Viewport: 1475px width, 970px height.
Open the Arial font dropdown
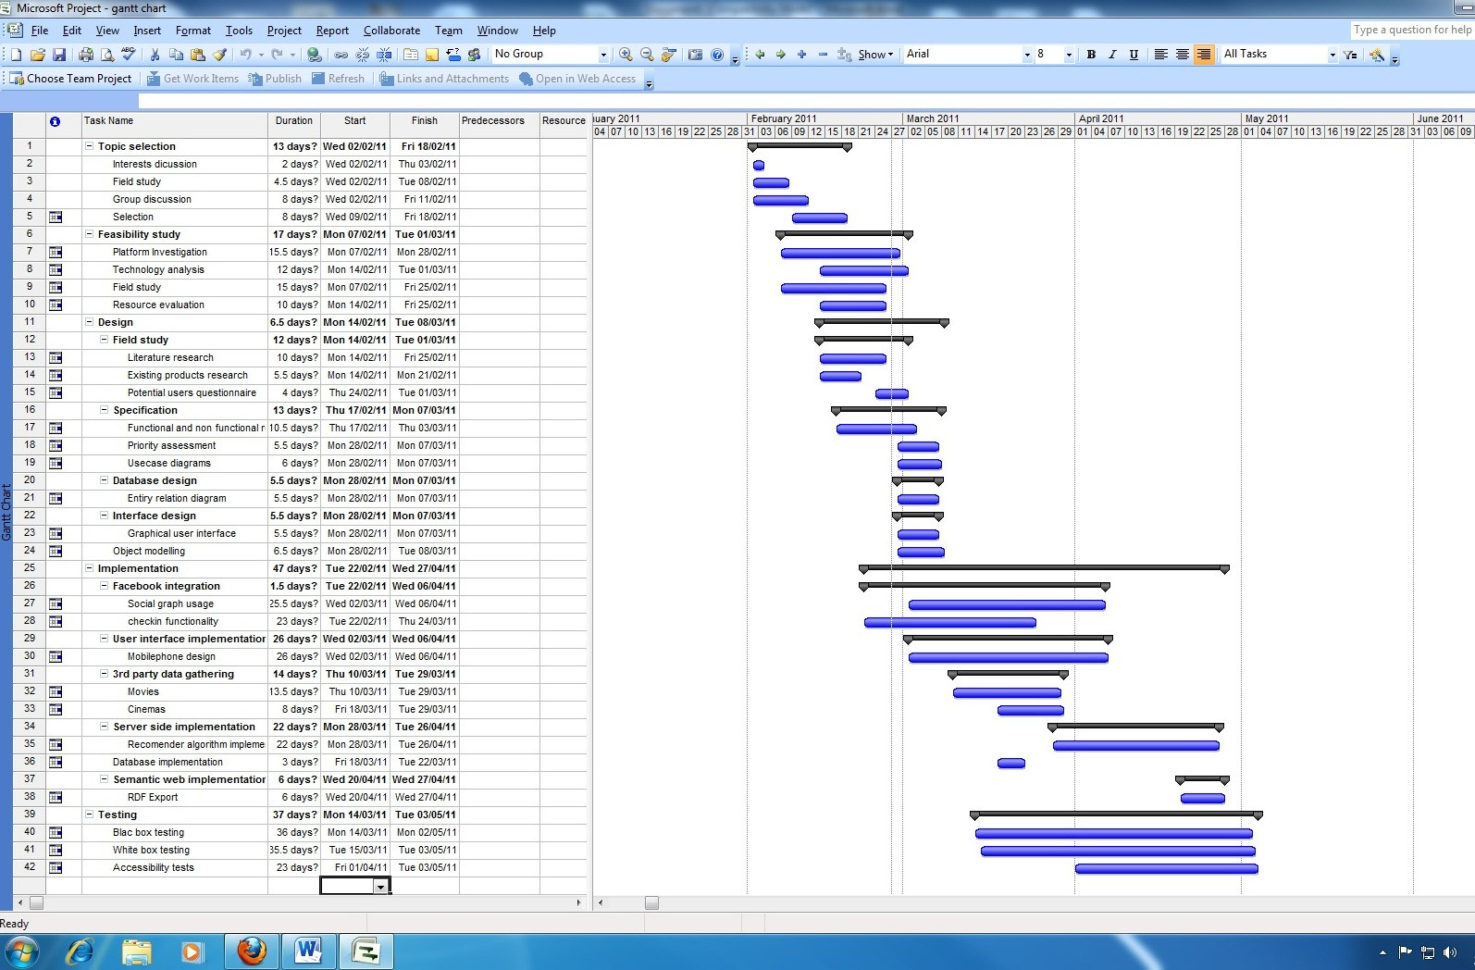[1027, 55]
